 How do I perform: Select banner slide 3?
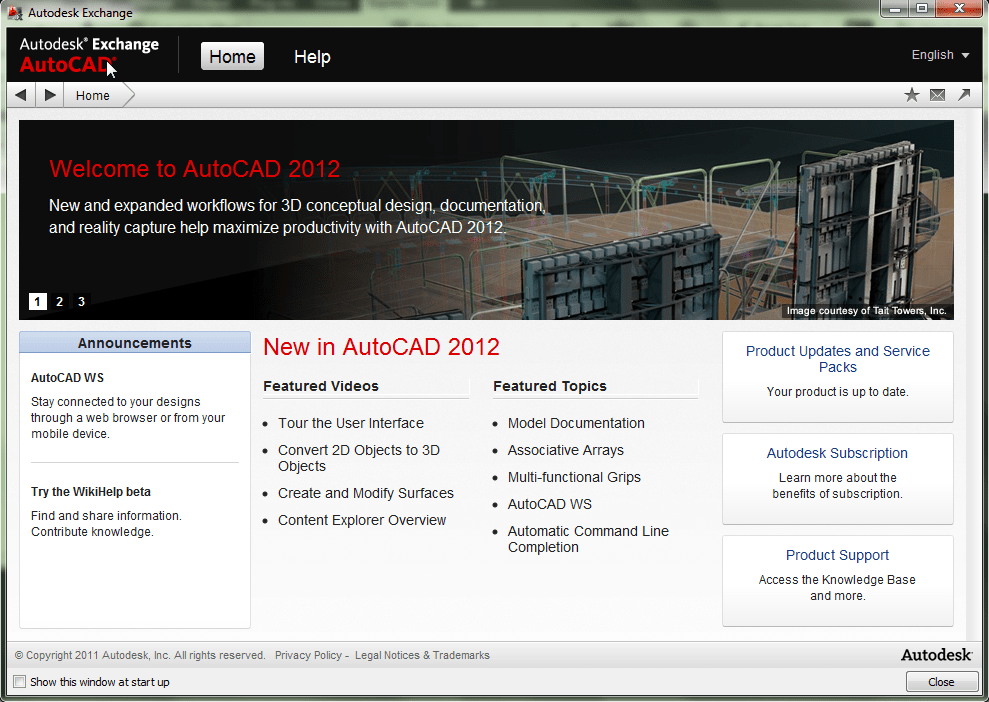[81, 301]
